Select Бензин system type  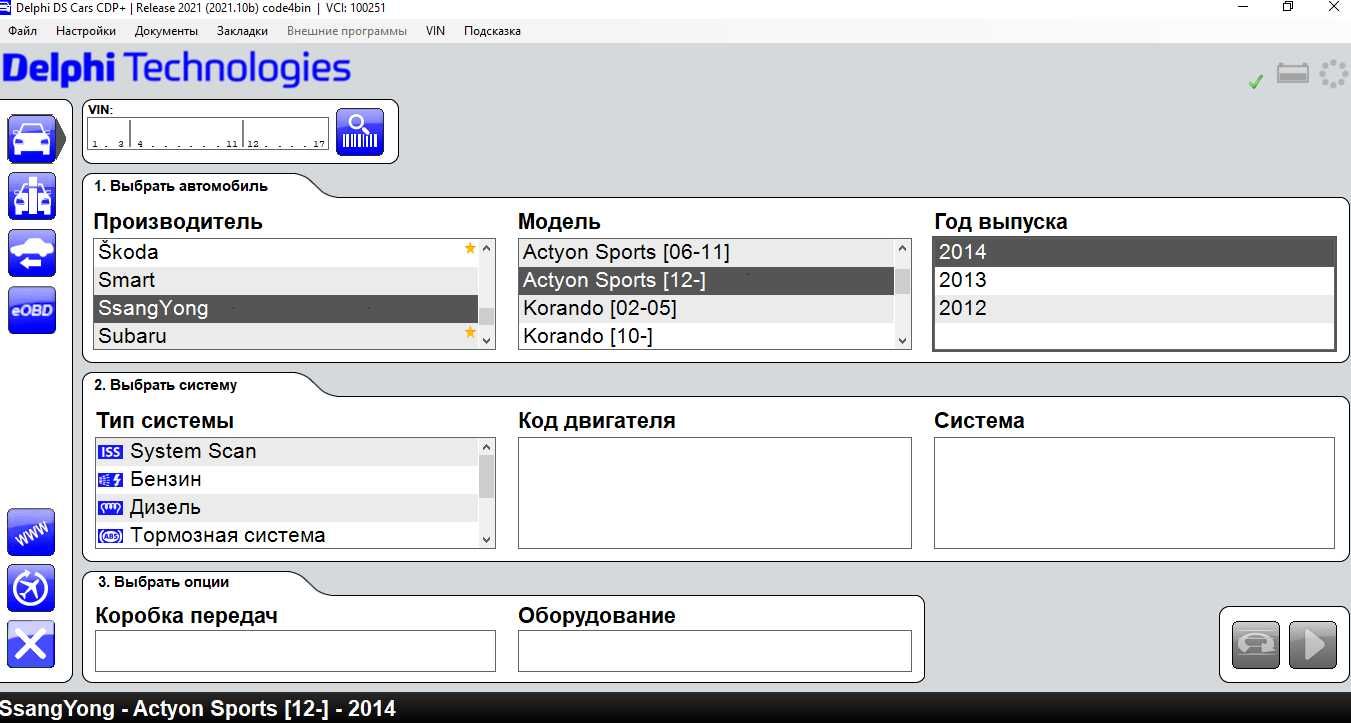click(287, 480)
